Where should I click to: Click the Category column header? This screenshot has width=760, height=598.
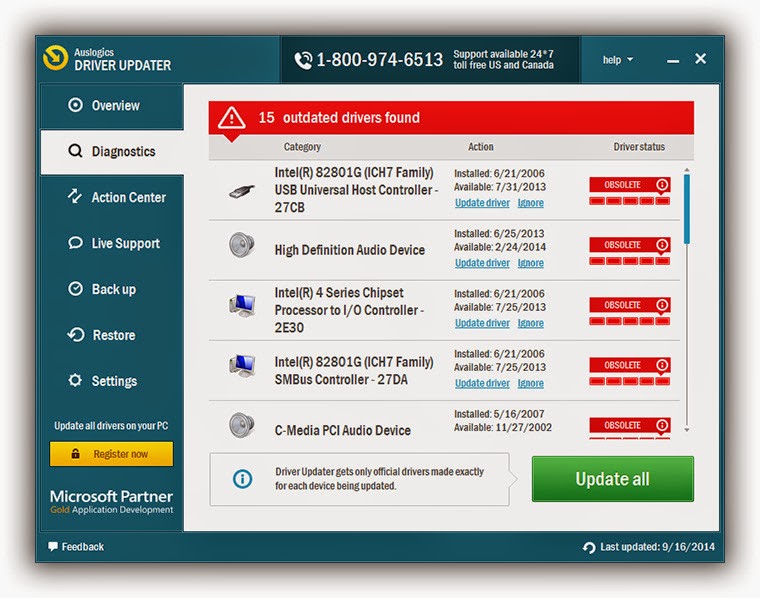[x=302, y=146]
